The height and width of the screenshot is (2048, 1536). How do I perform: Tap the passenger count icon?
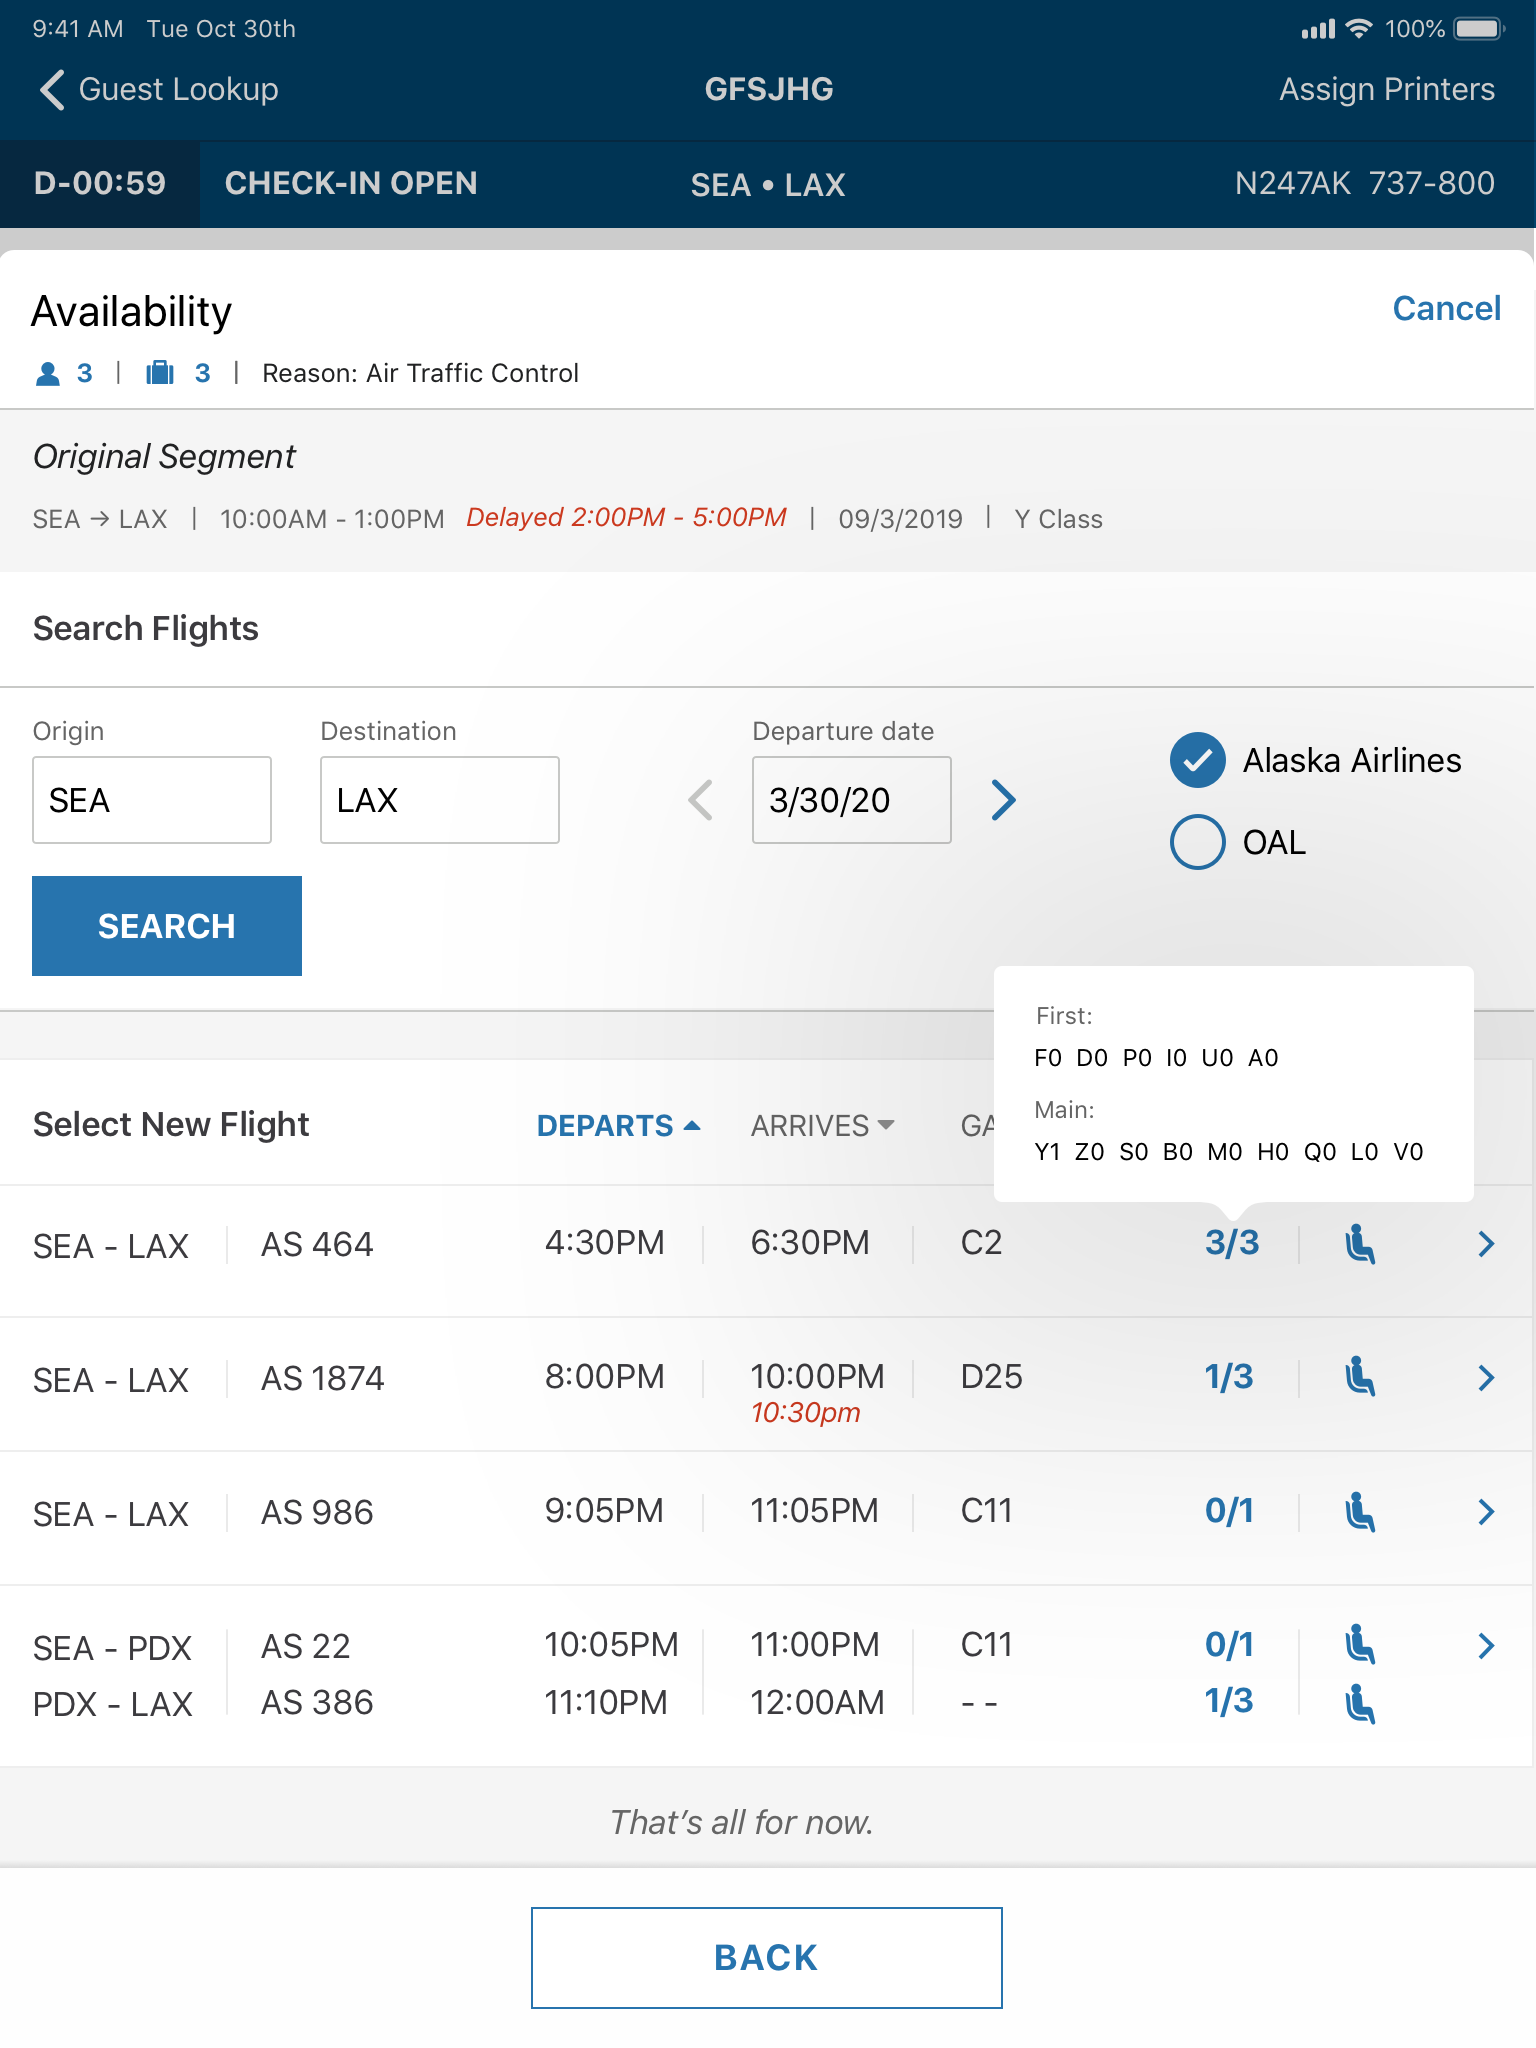47,374
